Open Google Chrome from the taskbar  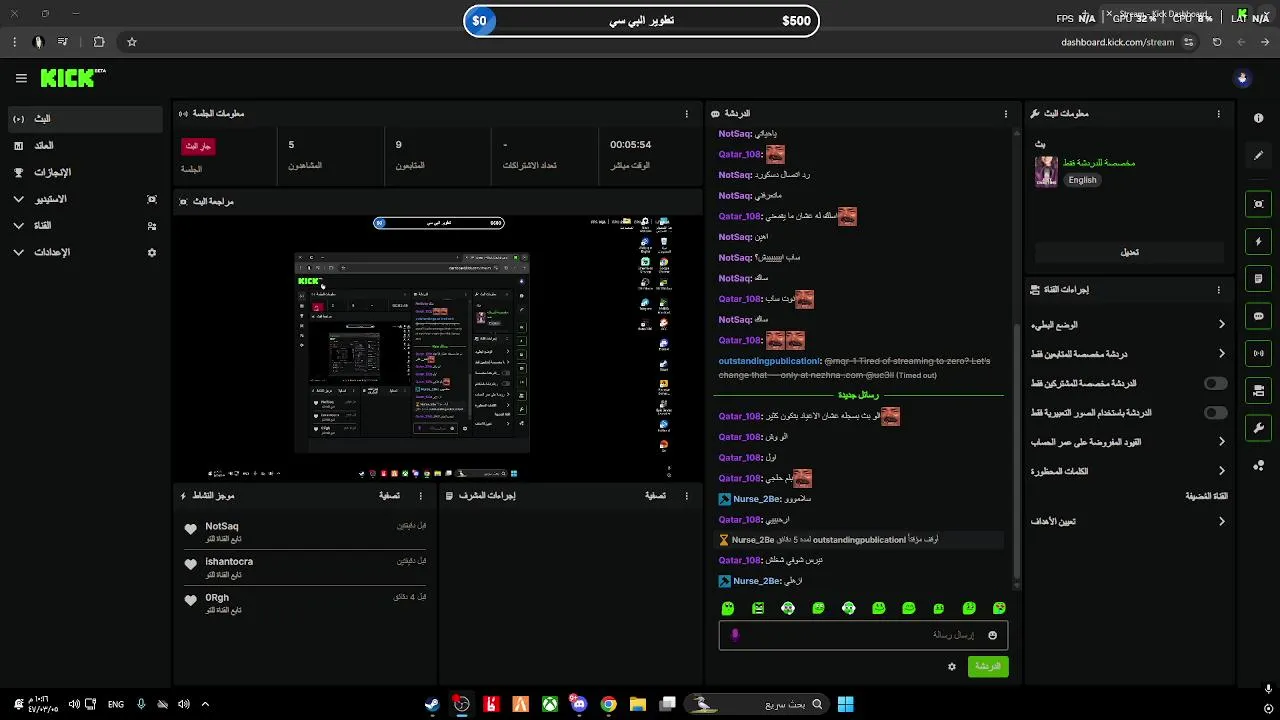[x=608, y=704]
